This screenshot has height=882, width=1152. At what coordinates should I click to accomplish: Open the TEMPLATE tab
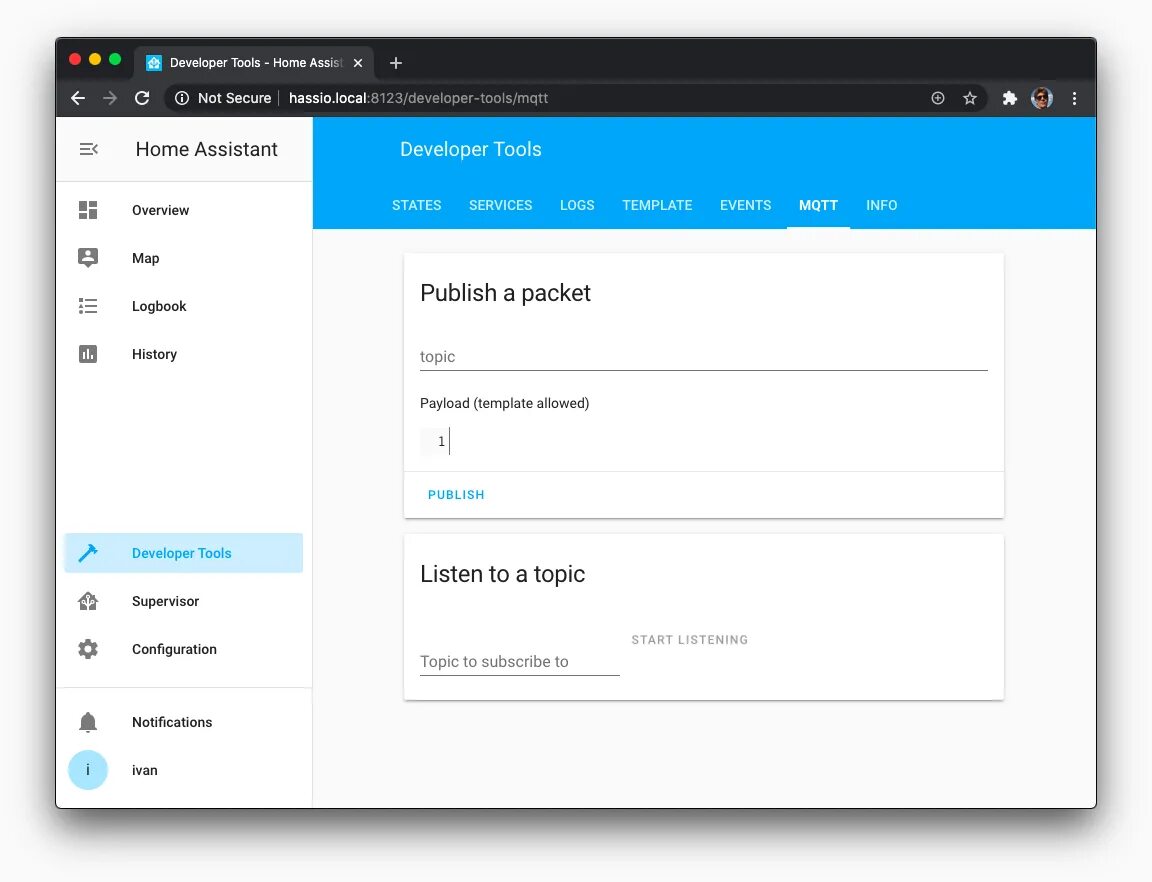[x=657, y=205]
